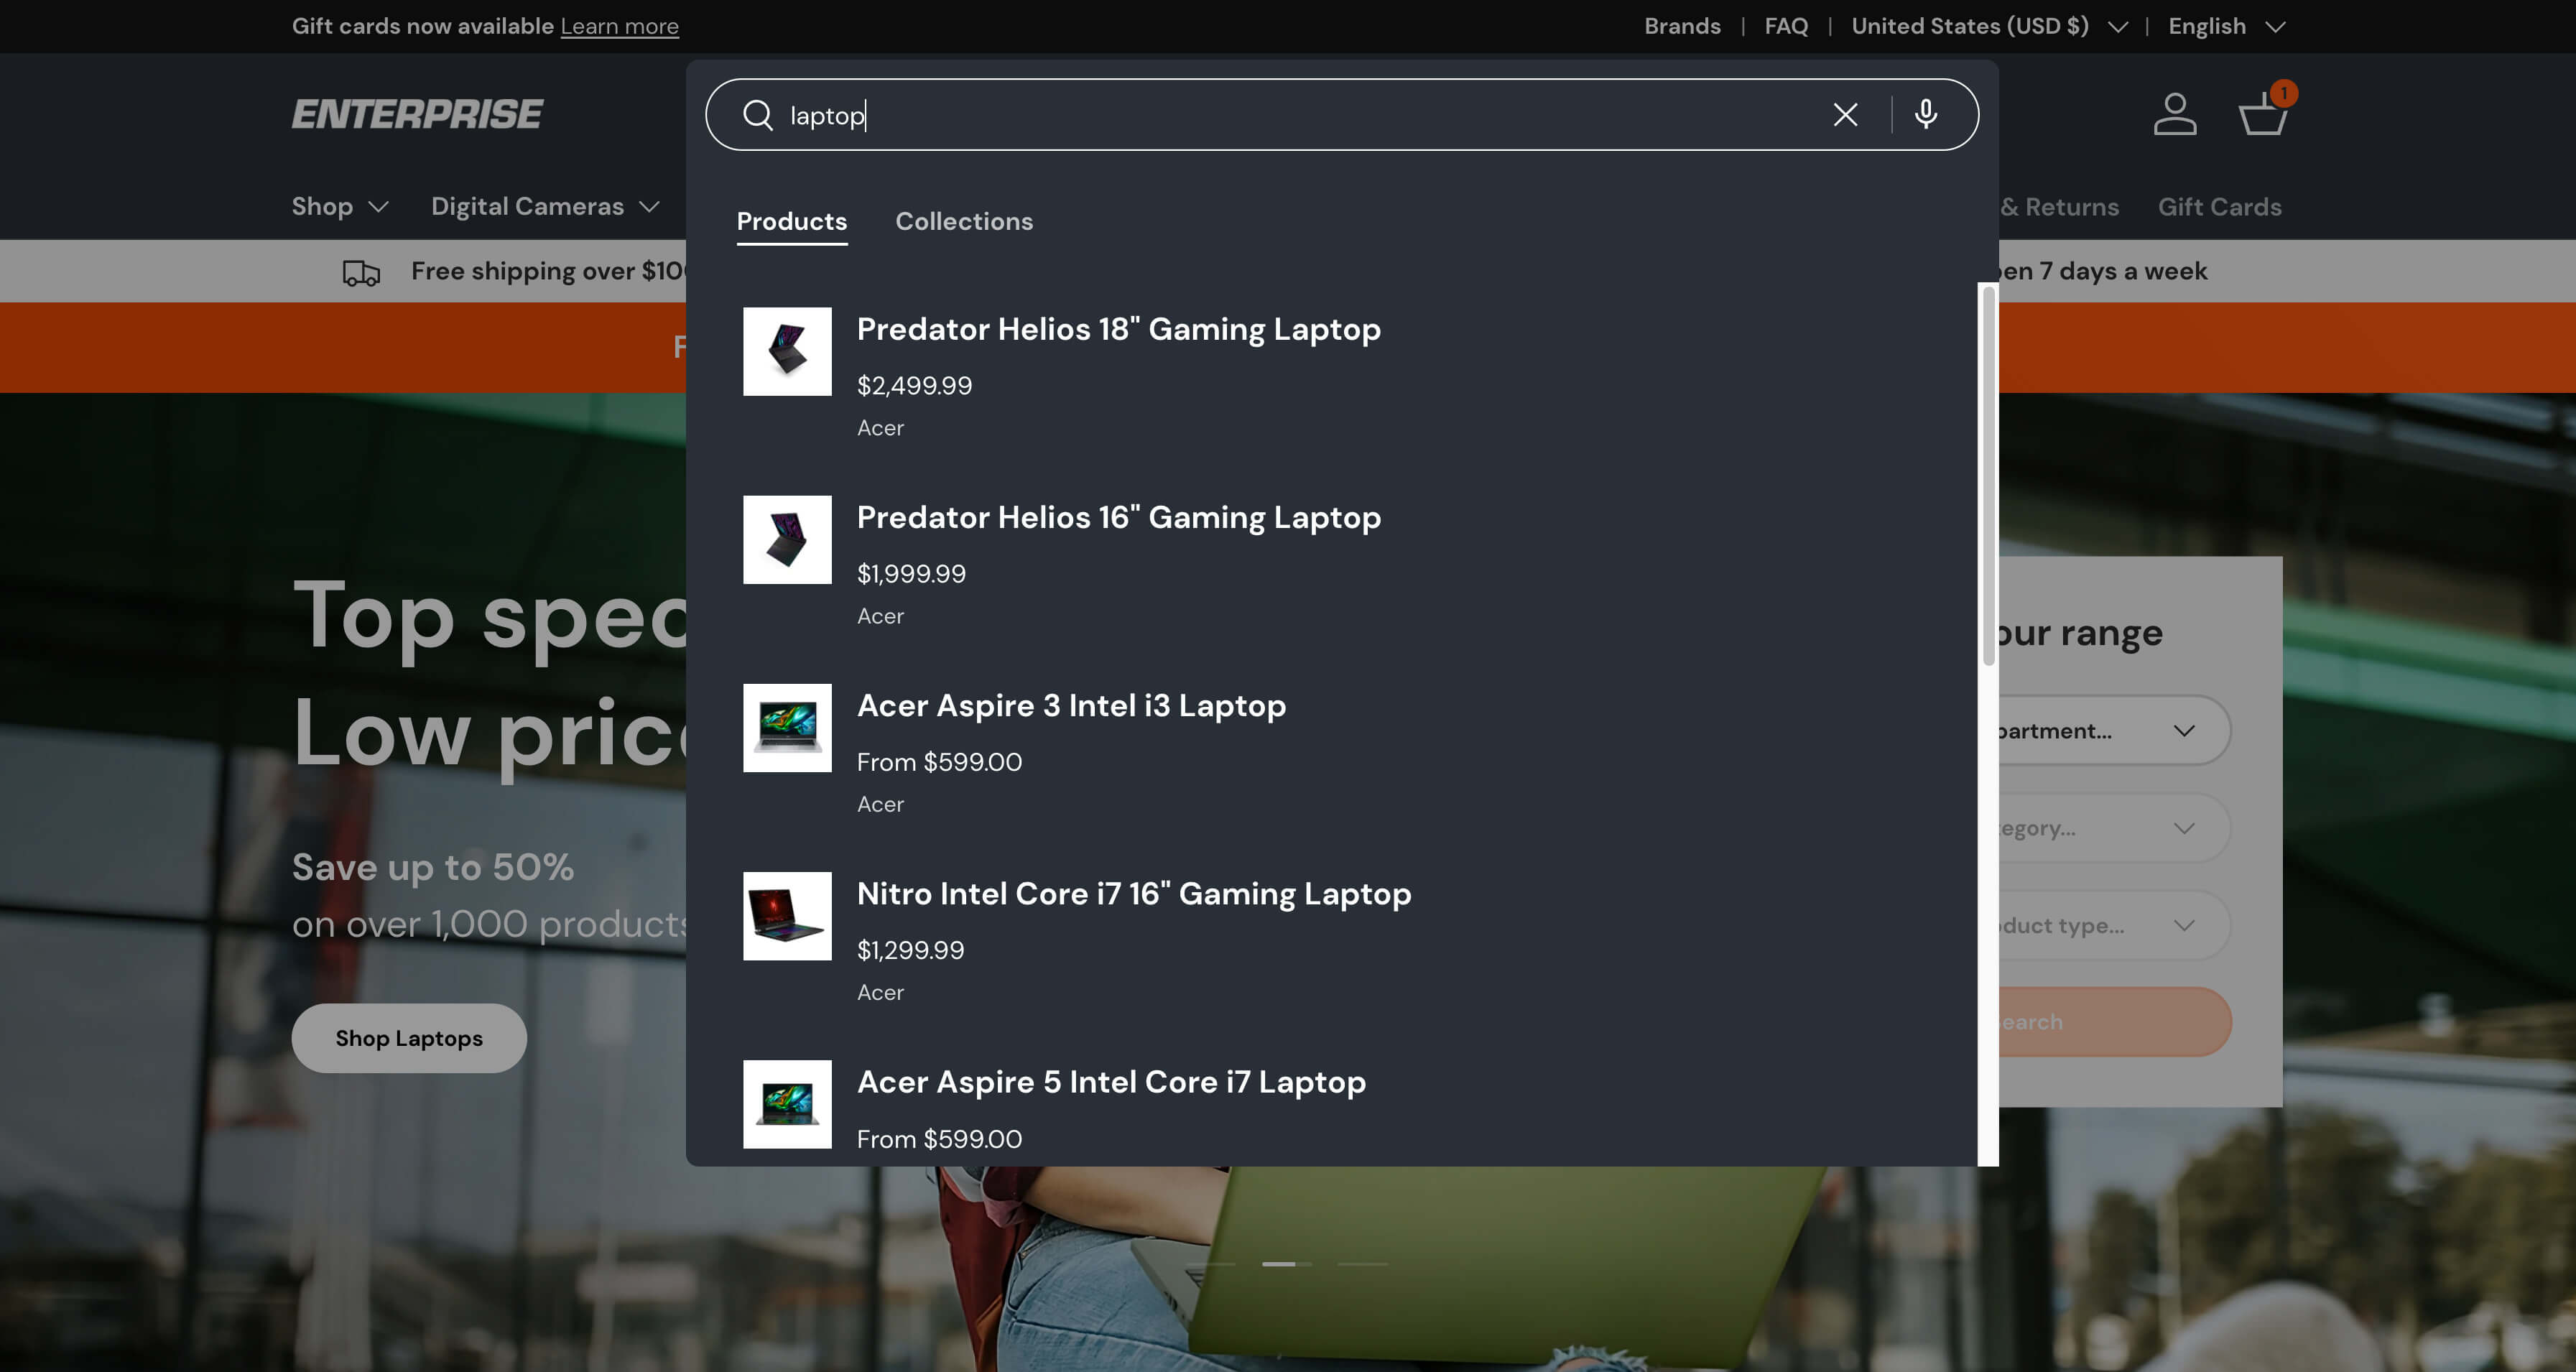The height and width of the screenshot is (1372, 2576).
Task: Open the Gift Cards menu item
Action: tap(2219, 207)
